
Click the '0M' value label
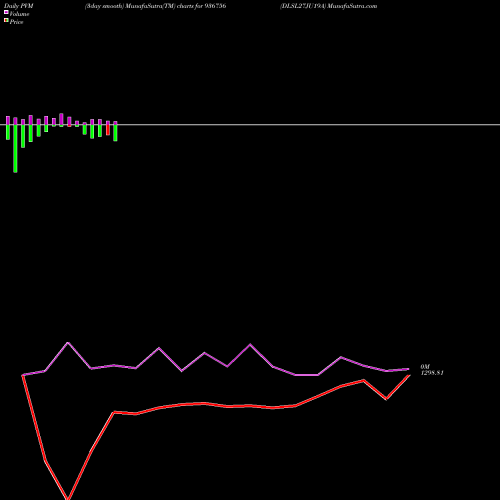[425, 367]
